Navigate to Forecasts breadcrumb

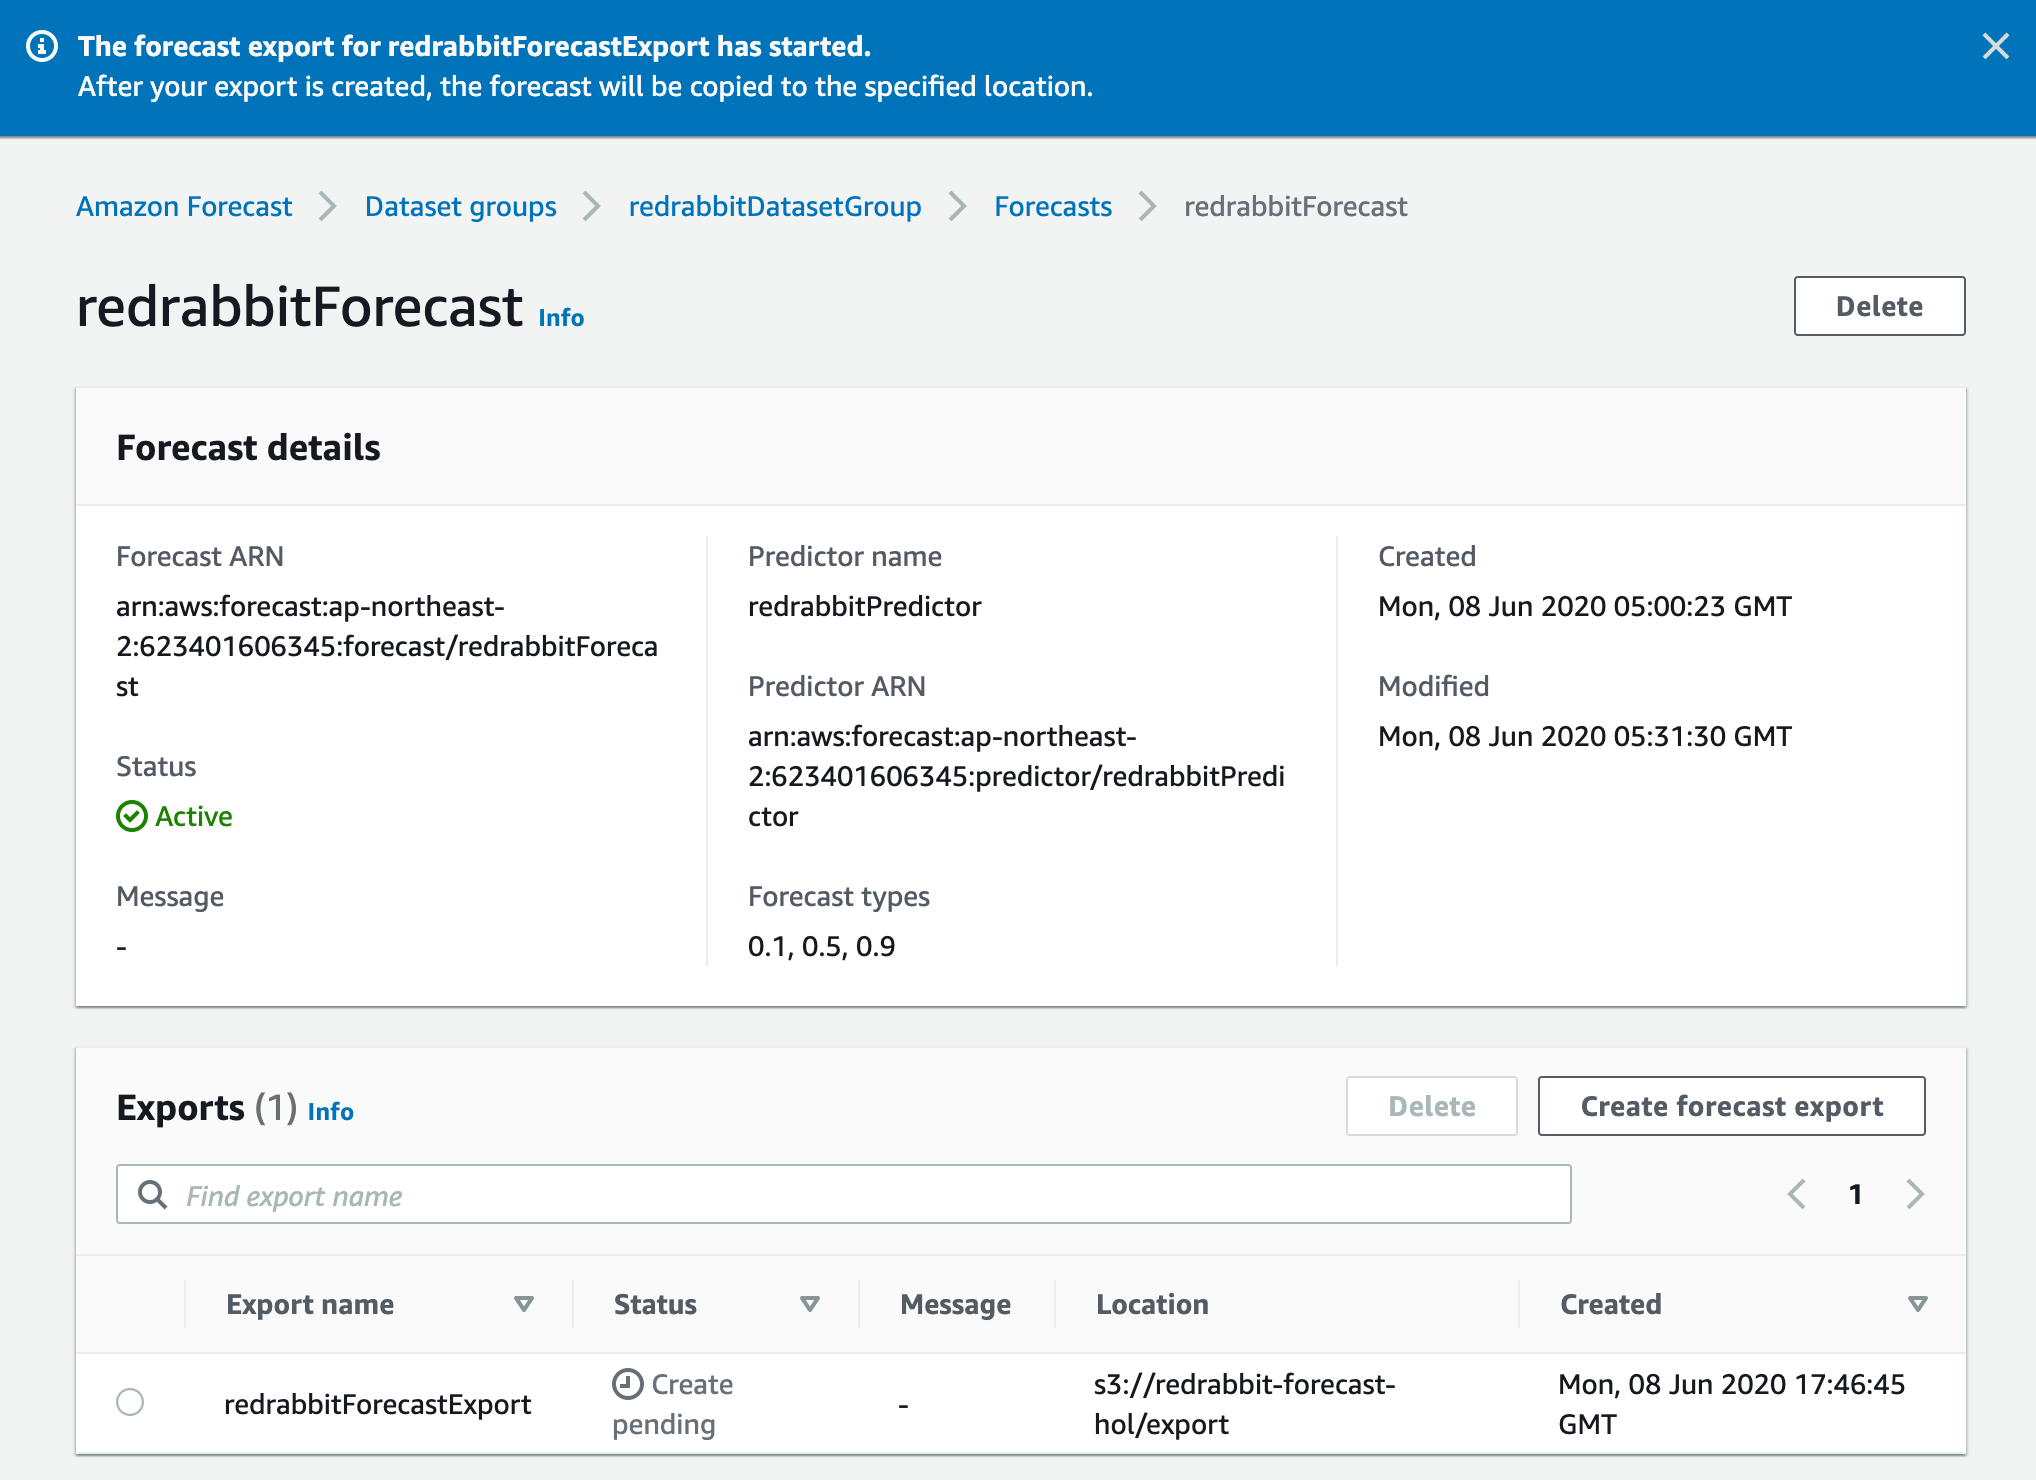tap(1053, 206)
